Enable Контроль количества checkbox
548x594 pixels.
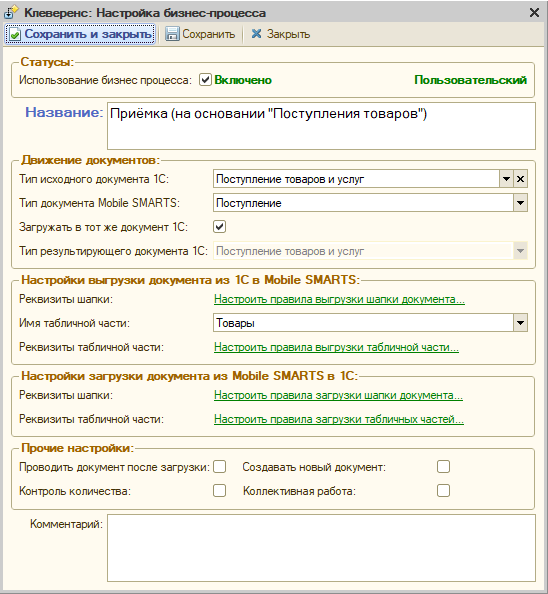pos(220,491)
